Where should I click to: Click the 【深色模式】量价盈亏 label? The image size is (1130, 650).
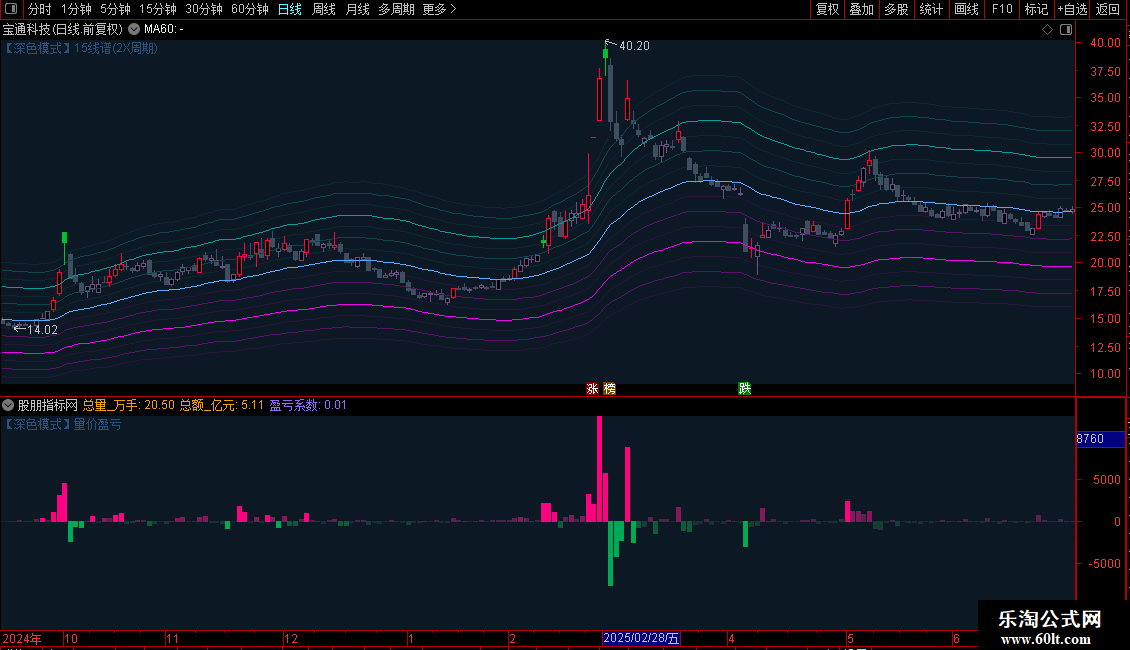click(62, 424)
